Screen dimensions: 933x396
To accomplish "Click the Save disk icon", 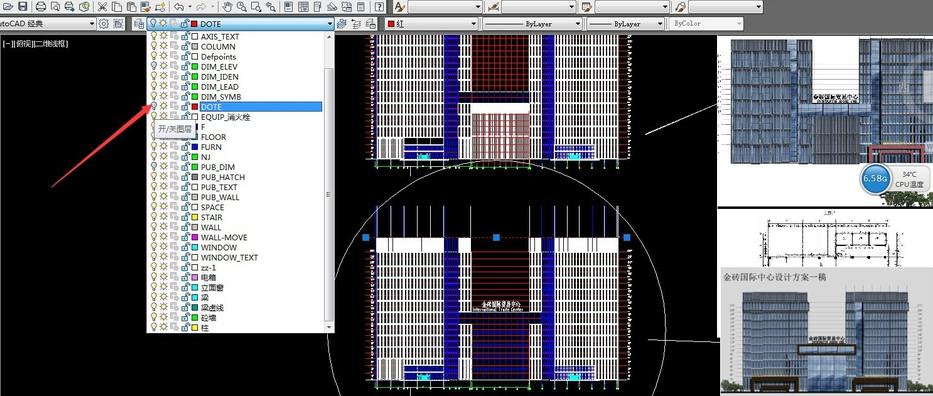I will (22, 7).
